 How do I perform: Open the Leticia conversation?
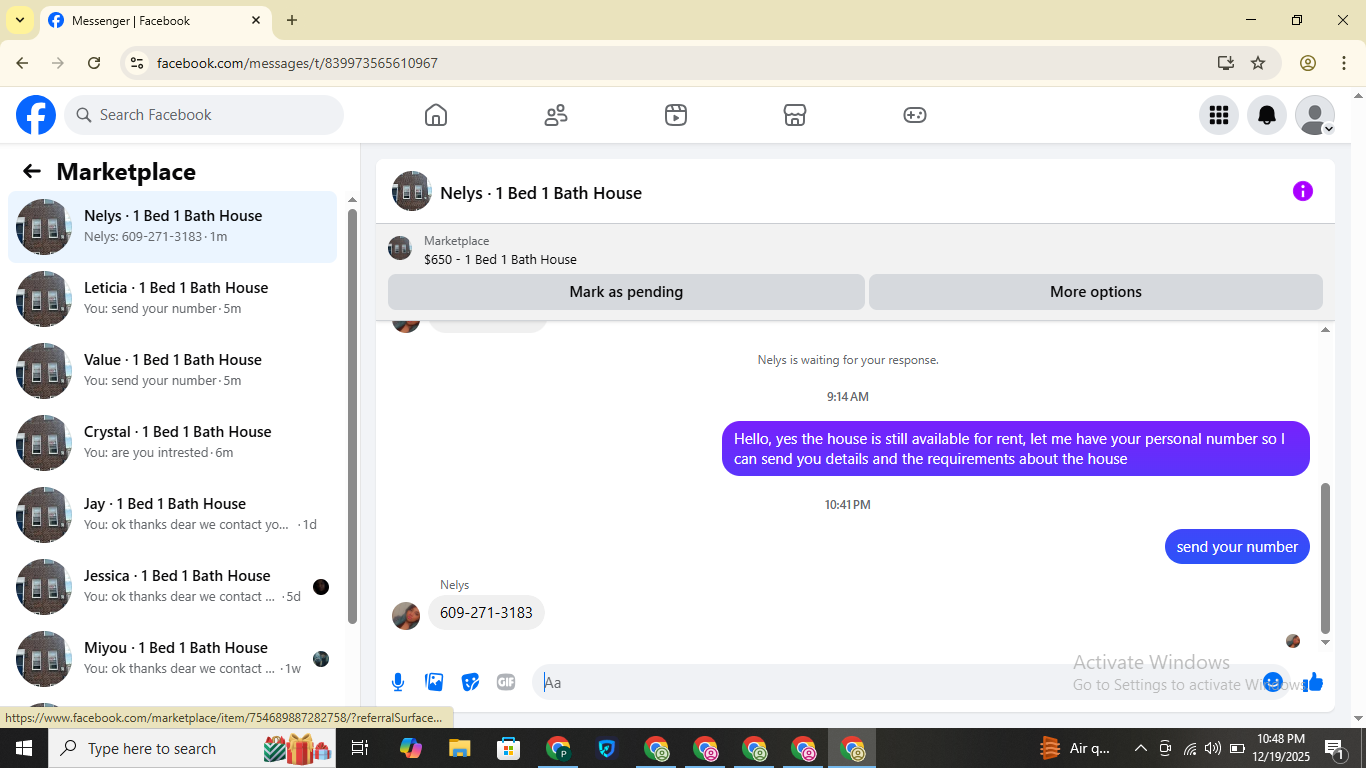[x=172, y=299]
